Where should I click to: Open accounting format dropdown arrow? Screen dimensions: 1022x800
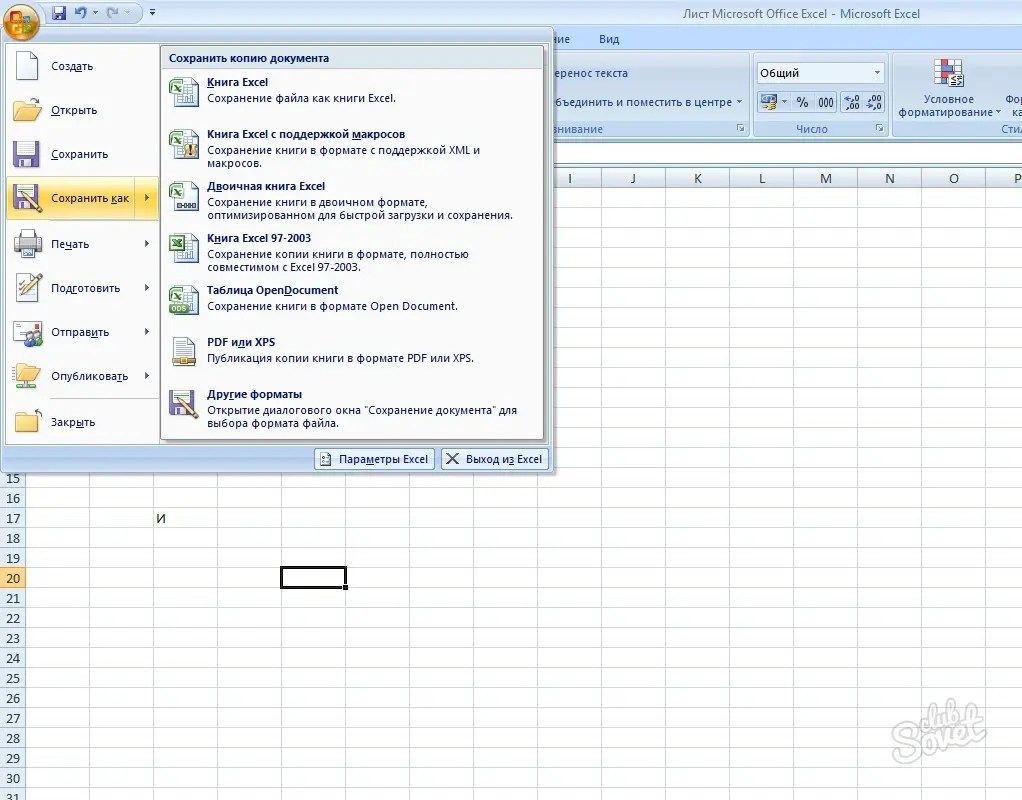point(784,102)
